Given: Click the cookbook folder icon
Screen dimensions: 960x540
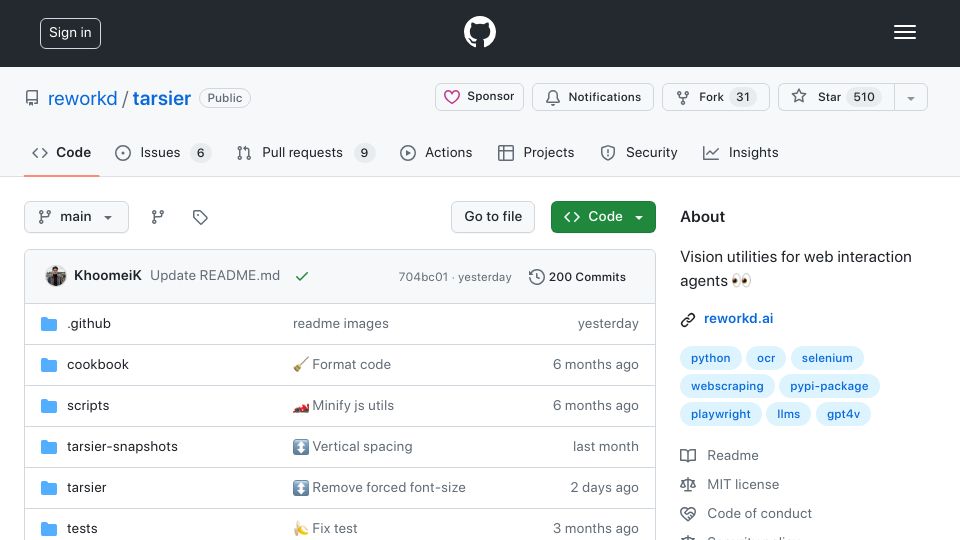Looking at the screenshot, I should (x=49, y=365).
